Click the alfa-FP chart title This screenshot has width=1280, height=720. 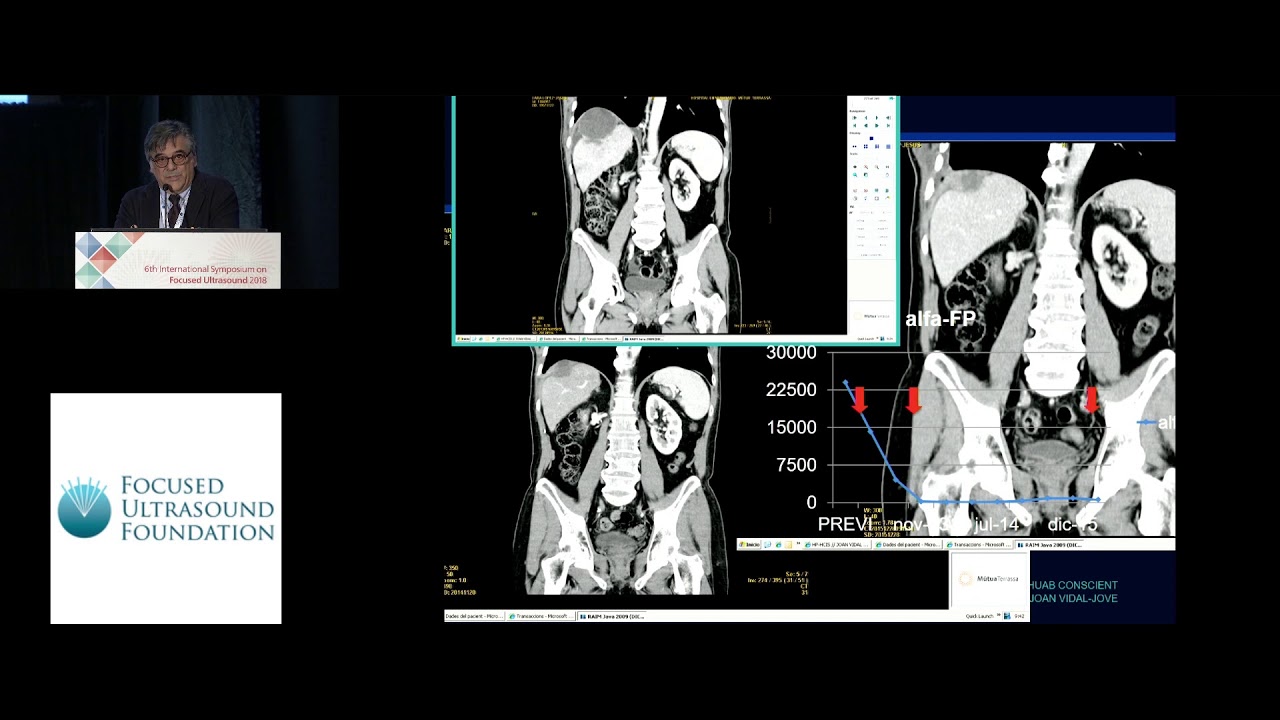pyautogui.click(x=940, y=320)
